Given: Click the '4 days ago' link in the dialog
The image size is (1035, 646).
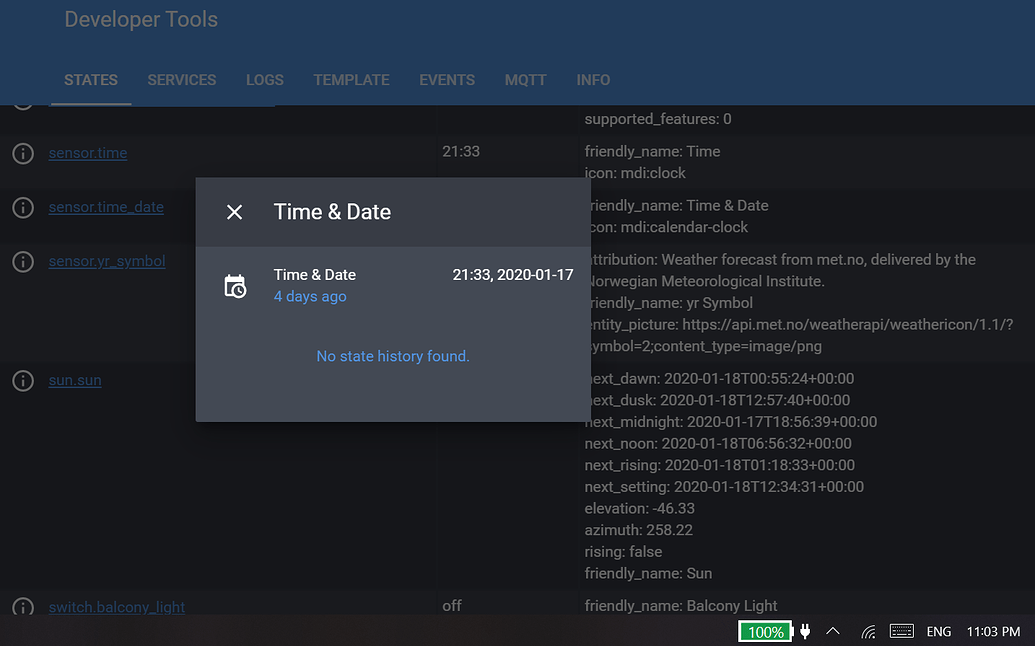Looking at the screenshot, I should (x=309, y=296).
